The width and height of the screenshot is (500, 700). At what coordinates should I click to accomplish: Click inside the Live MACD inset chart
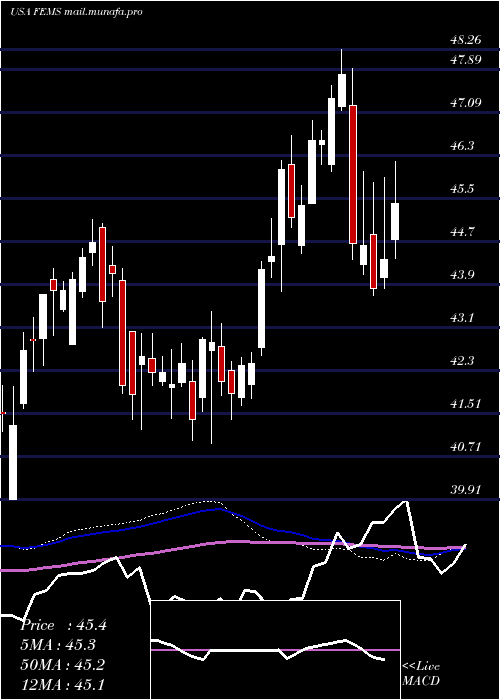(x=275, y=650)
